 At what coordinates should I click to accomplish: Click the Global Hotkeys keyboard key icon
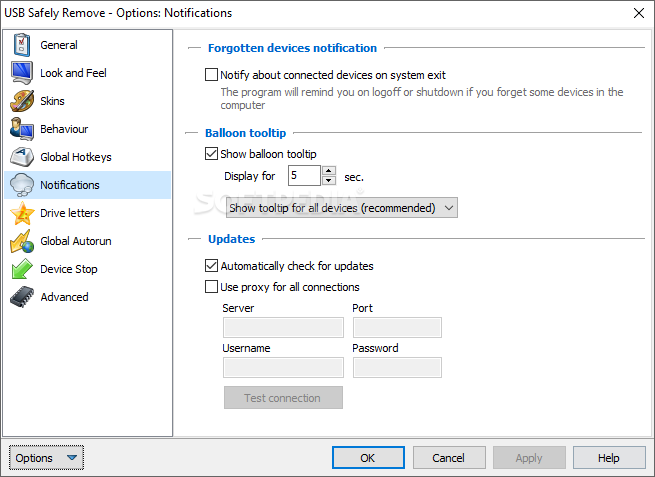point(22,157)
